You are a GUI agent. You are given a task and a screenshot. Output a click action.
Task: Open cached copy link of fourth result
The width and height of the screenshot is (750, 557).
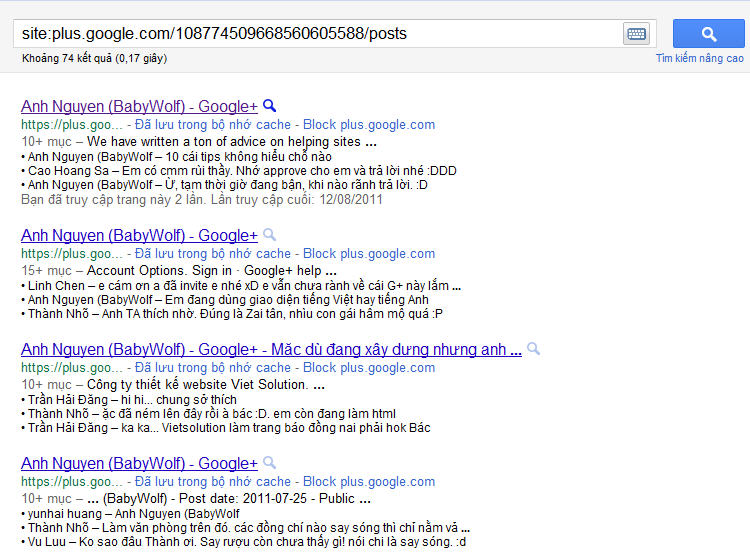point(213,481)
